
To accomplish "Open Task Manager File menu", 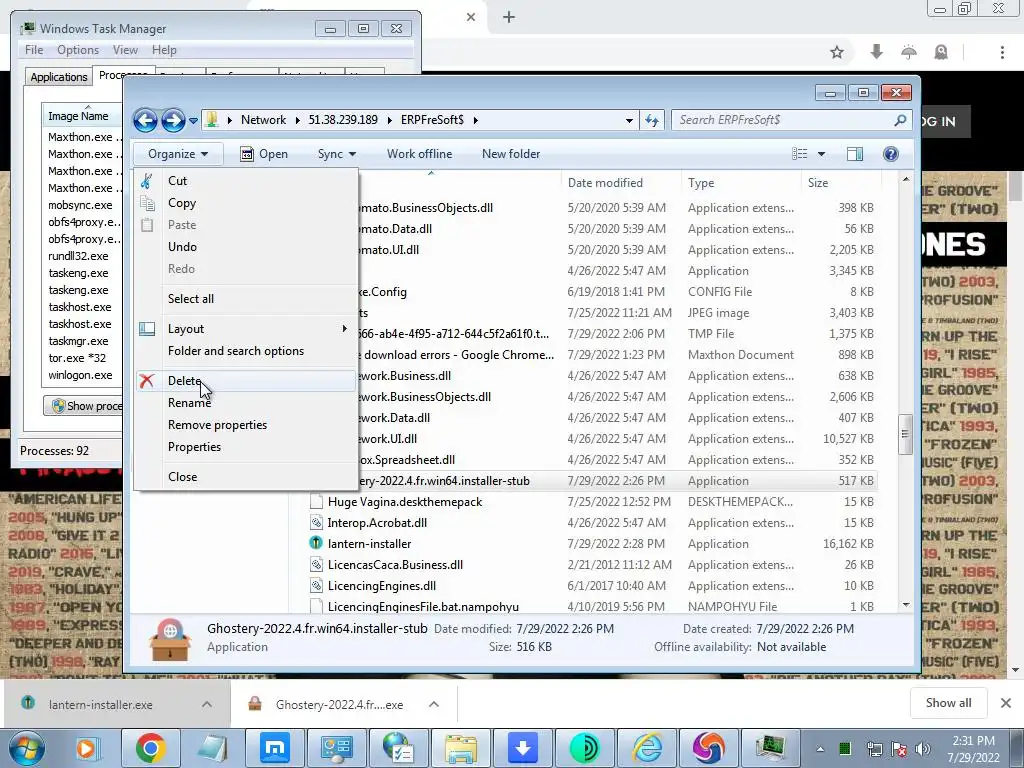I will (34, 50).
